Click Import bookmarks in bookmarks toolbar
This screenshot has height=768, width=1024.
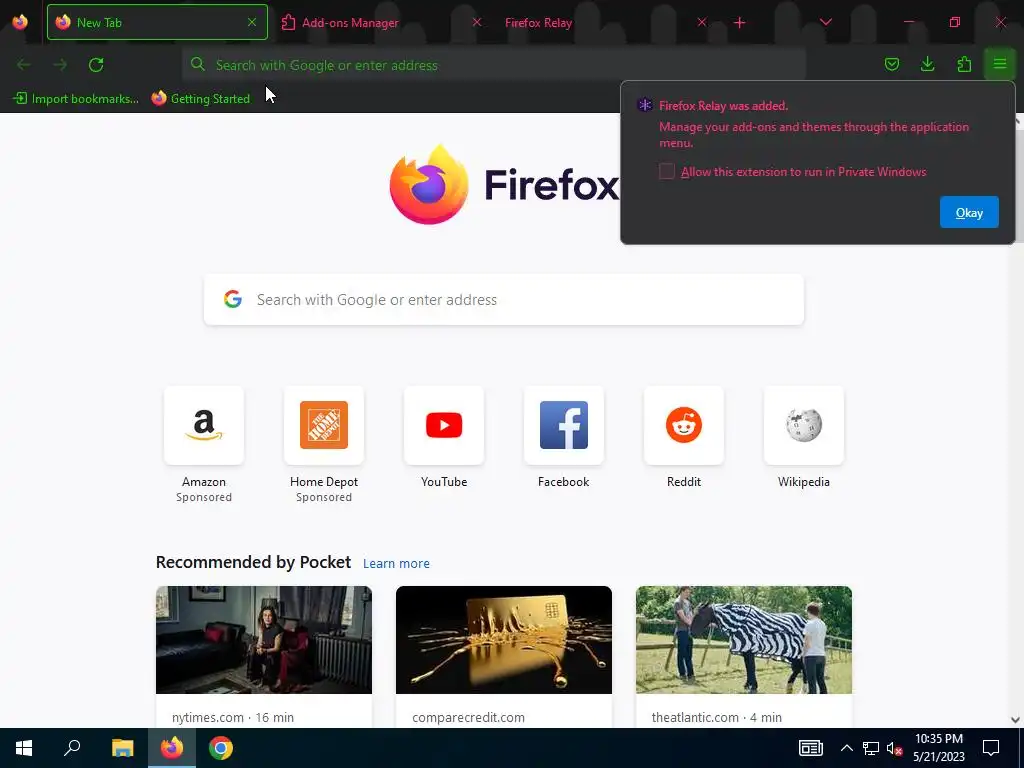(x=76, y=99)
